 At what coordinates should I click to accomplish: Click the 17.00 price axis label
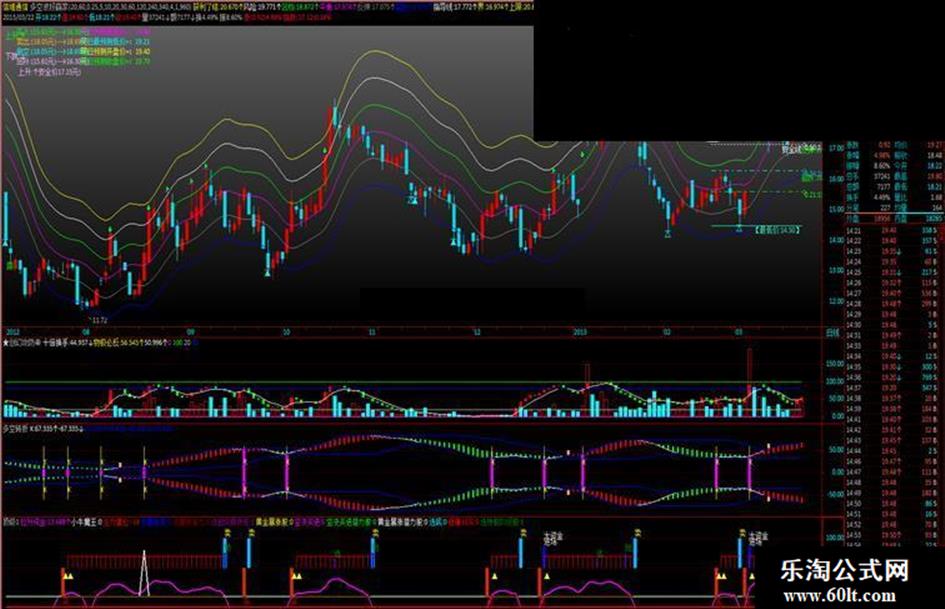pyautogui.click(x=835, y=148)
